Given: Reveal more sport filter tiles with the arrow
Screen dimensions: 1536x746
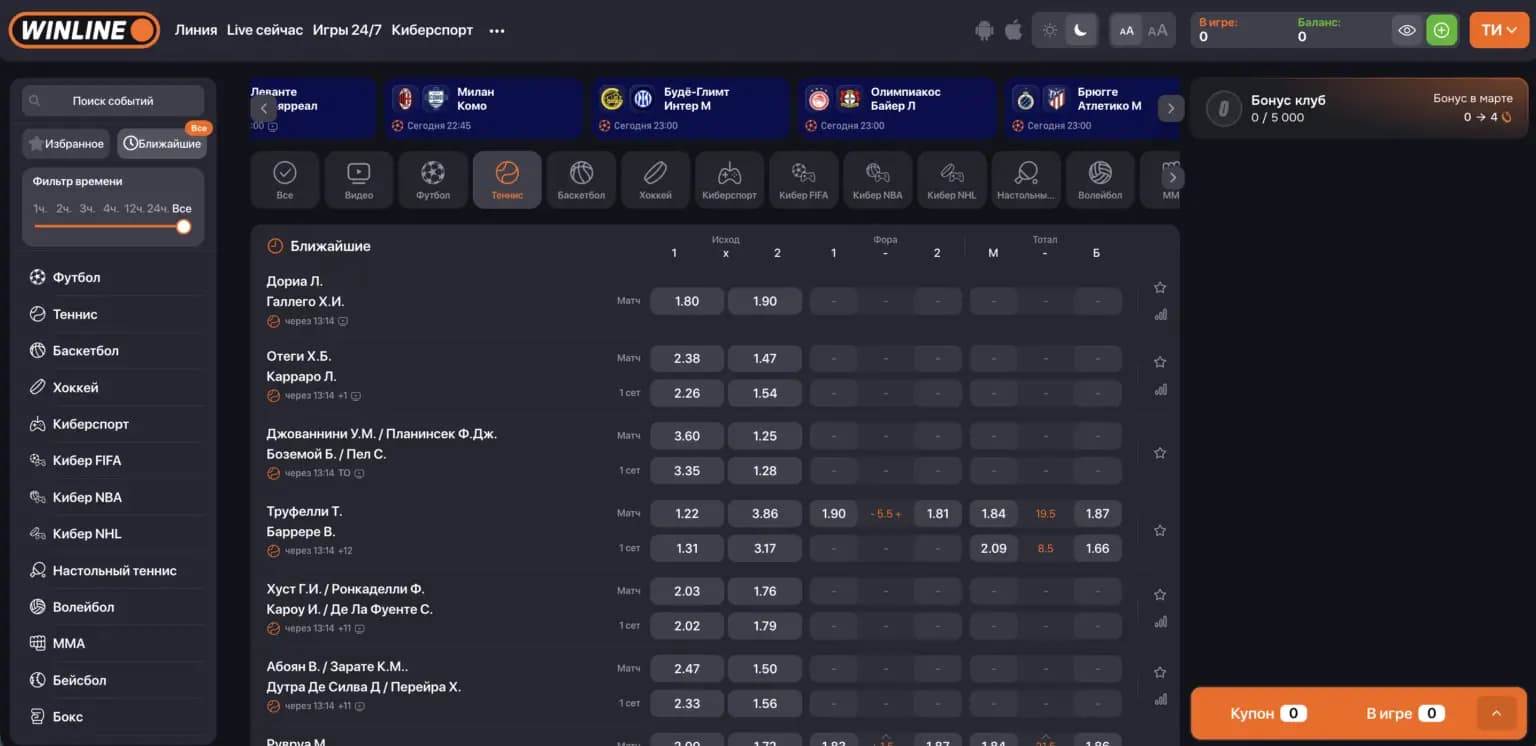Looking at the screenshot, I should tap(1173, 178).
